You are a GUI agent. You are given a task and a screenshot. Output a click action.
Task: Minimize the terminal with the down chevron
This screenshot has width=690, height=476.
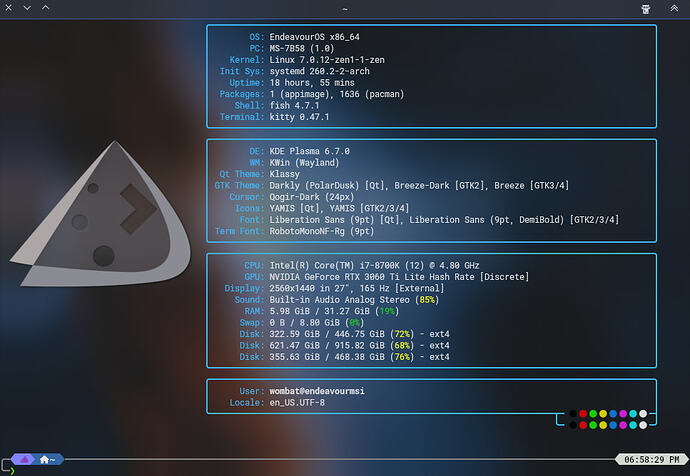pyautogui.click(x=27, y=7)
